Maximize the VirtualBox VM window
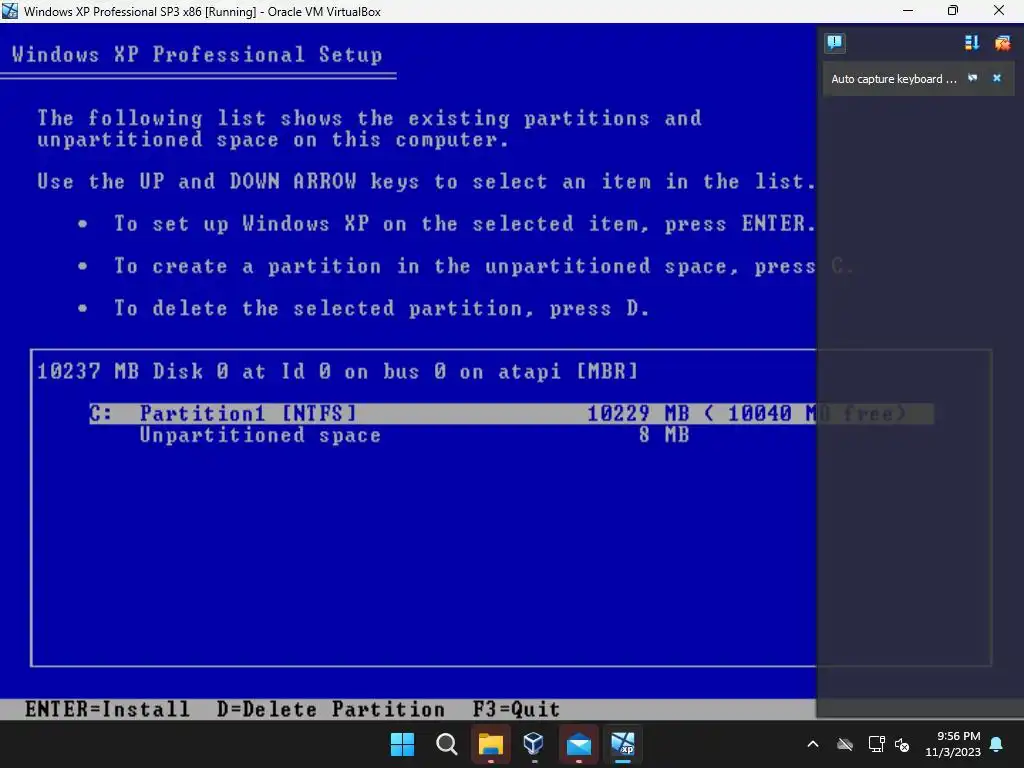 pyautogui.click(x=953, y=10)
